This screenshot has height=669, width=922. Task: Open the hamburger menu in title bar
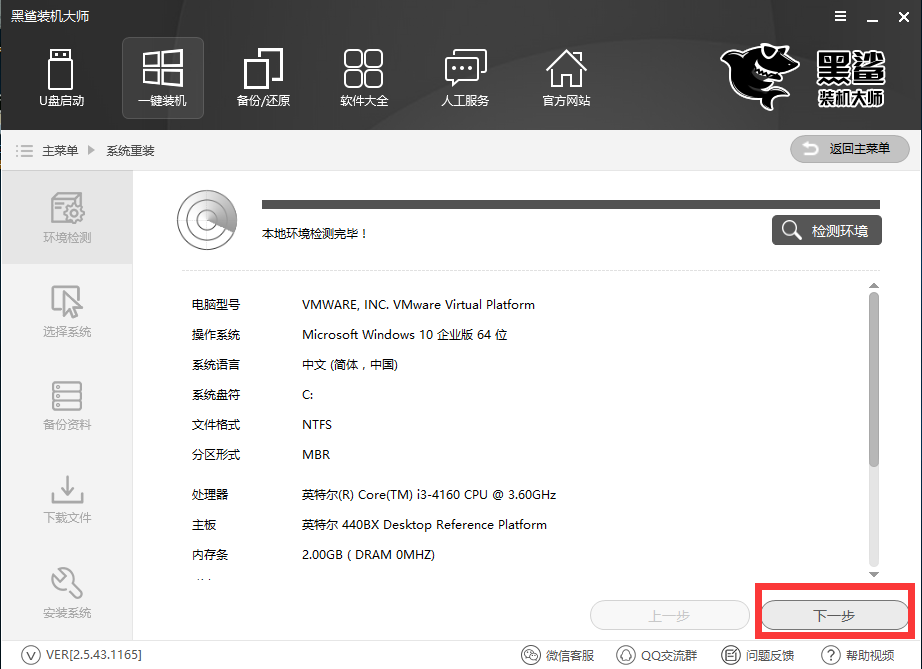point(841,16)
